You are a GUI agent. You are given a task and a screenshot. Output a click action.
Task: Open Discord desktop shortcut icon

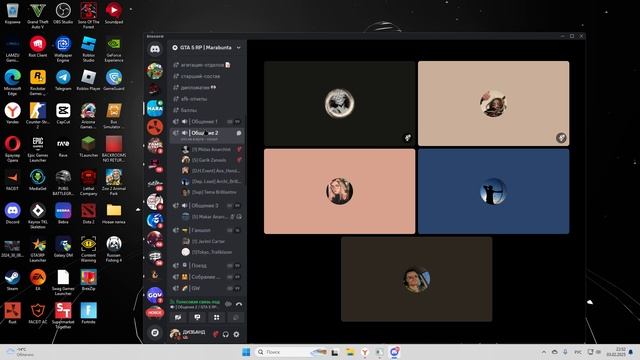point(13,213)
